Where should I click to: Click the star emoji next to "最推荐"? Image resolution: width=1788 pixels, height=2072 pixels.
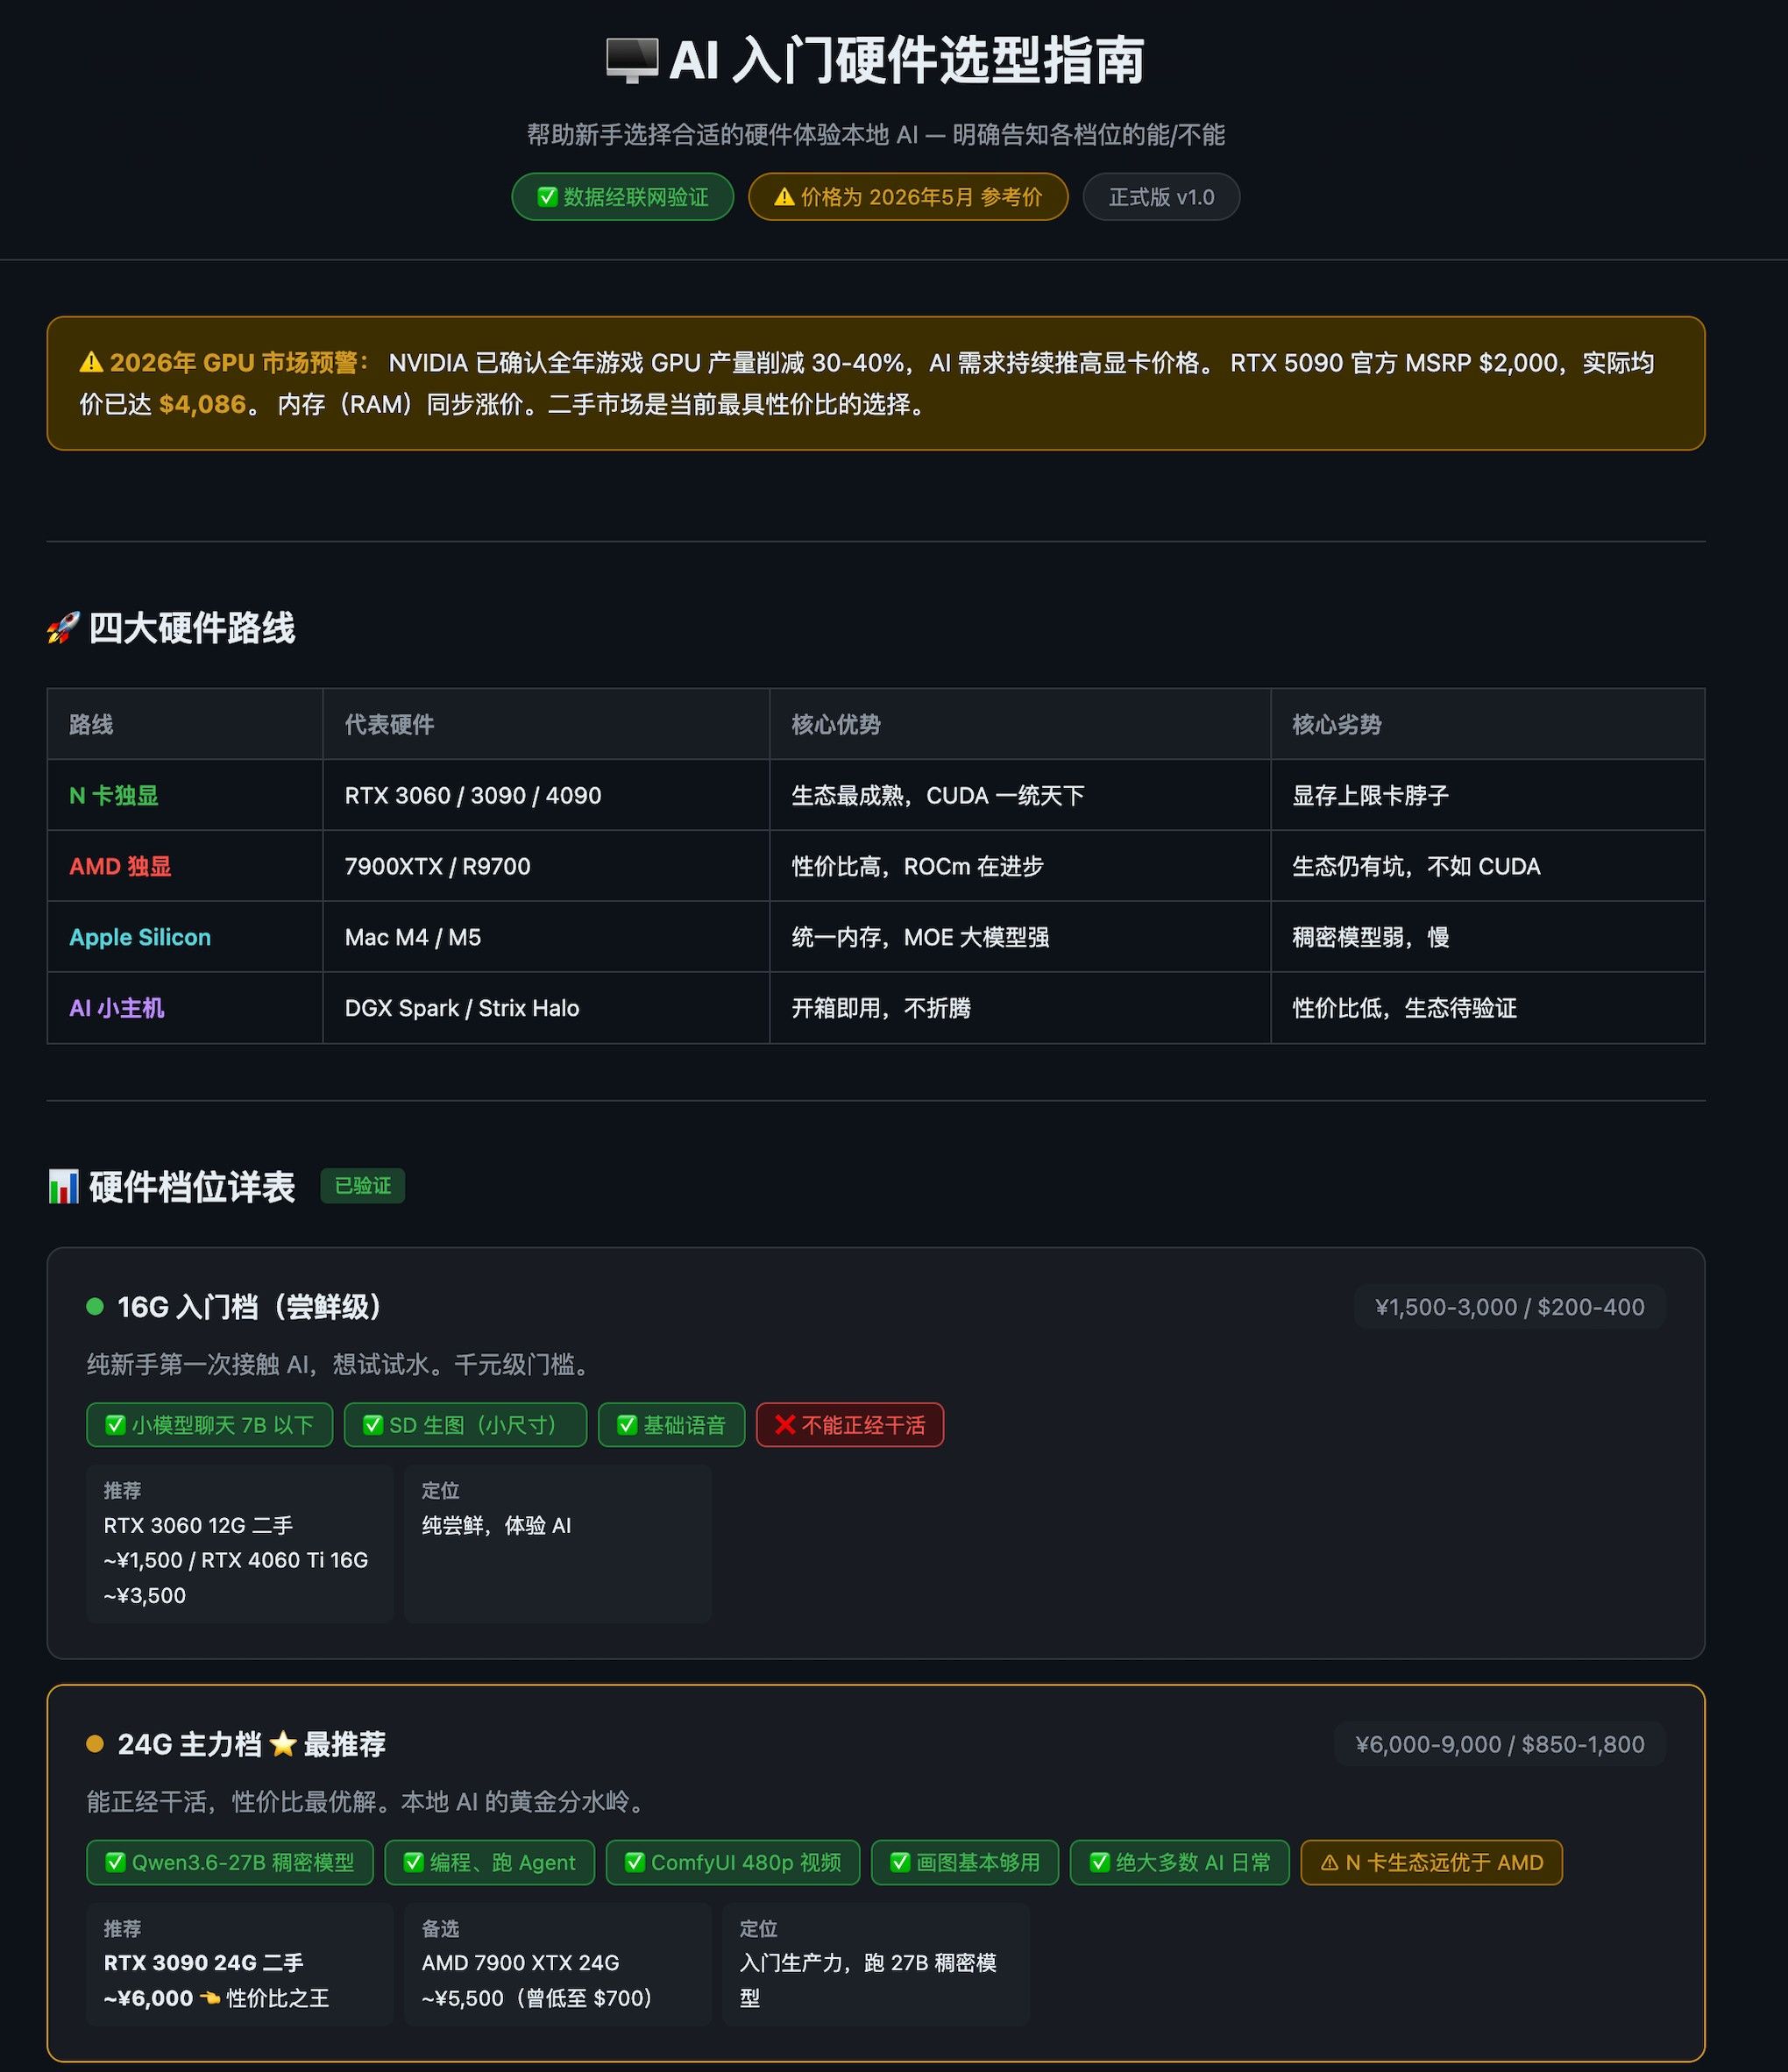coord(283,1744)
